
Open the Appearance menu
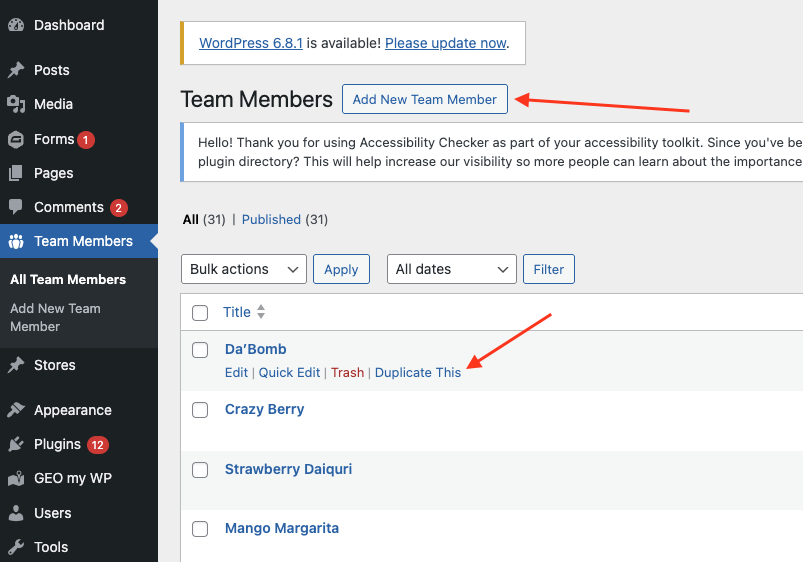73,410
